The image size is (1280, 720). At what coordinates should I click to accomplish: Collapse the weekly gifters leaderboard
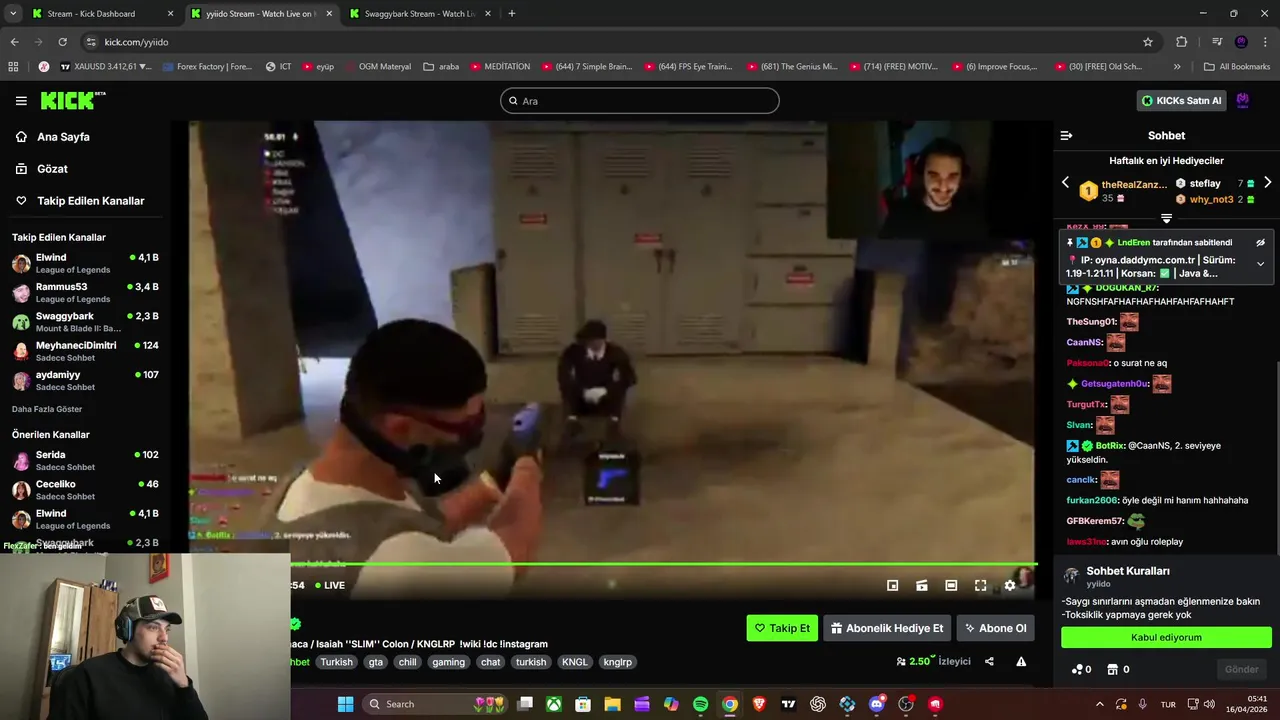click(x=1166, y=218)
